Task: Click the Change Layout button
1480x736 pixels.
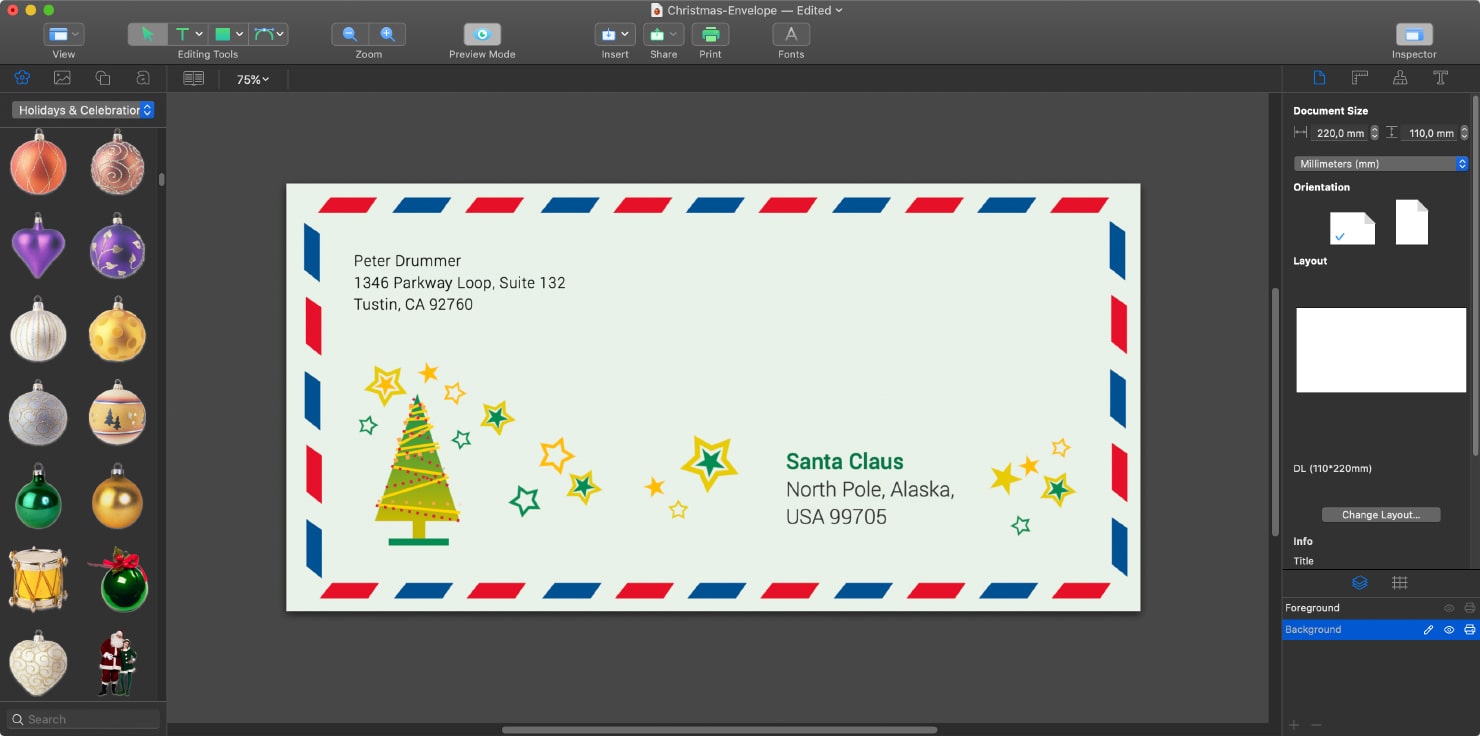Action: (x=1380, y=514)
